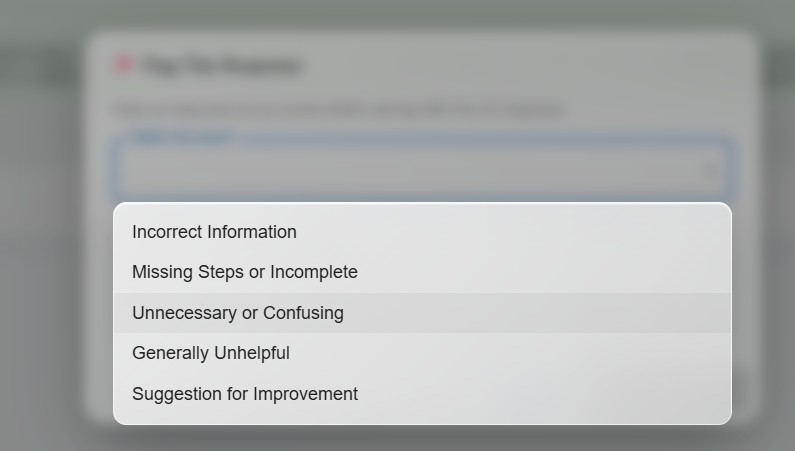Click the blurred dialog title text
The image size is (795, 451).
[x=221, y=67]
